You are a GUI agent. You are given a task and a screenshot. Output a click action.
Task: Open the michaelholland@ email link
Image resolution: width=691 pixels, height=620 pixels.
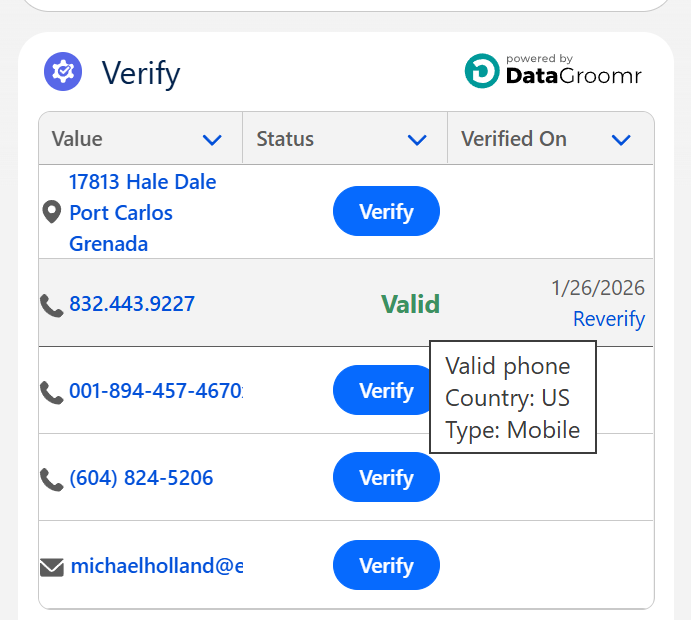pos(157,566)
